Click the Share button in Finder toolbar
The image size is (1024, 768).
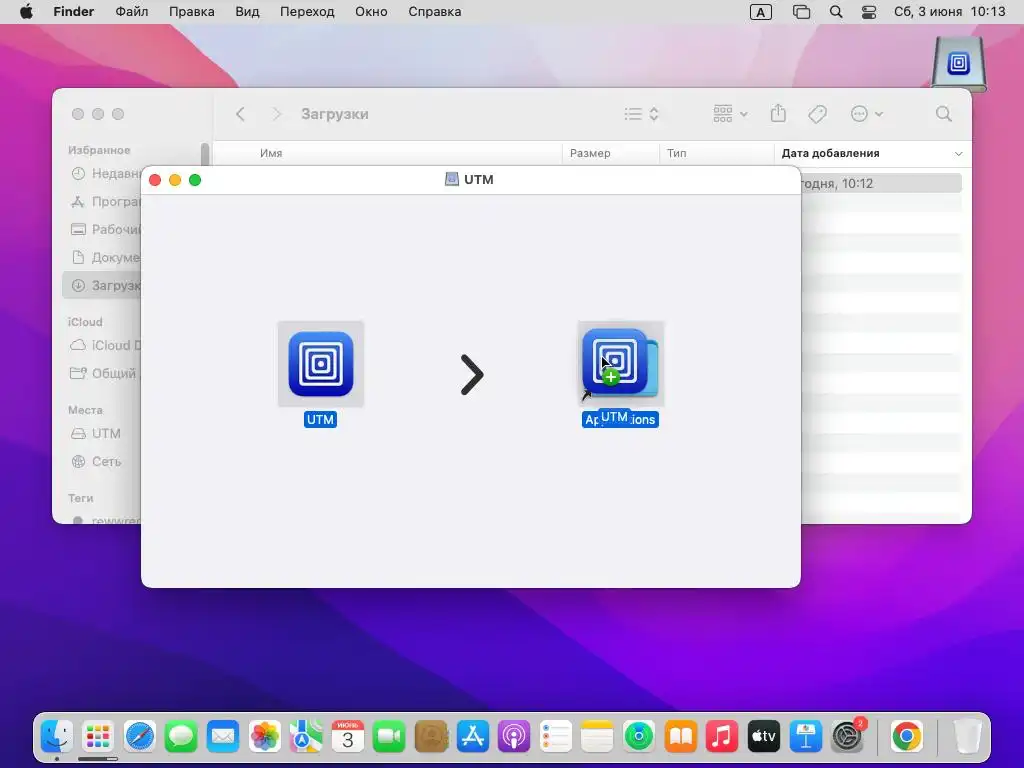click(778, 114)
